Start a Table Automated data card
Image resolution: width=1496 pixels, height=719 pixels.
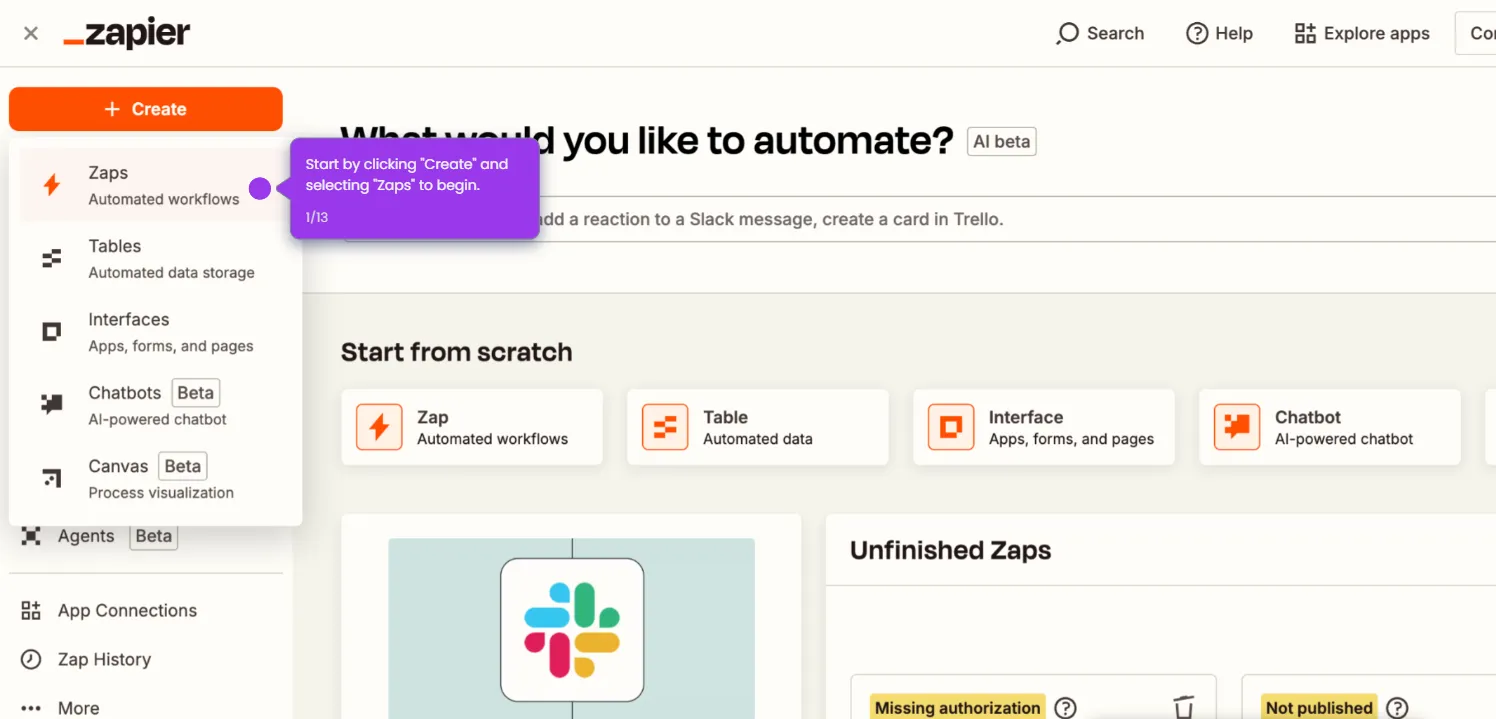click(758, 427)
